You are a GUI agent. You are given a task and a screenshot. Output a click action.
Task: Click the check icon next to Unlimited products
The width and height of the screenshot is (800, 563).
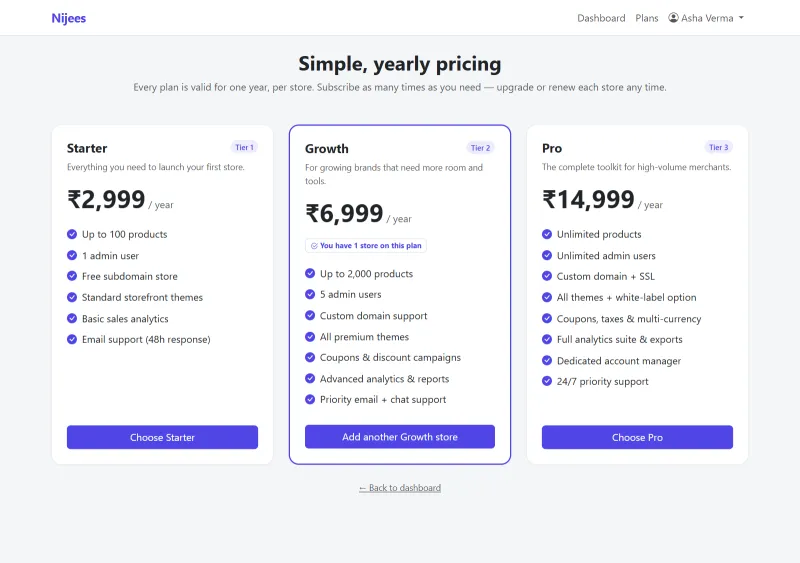tap(547, 234)
